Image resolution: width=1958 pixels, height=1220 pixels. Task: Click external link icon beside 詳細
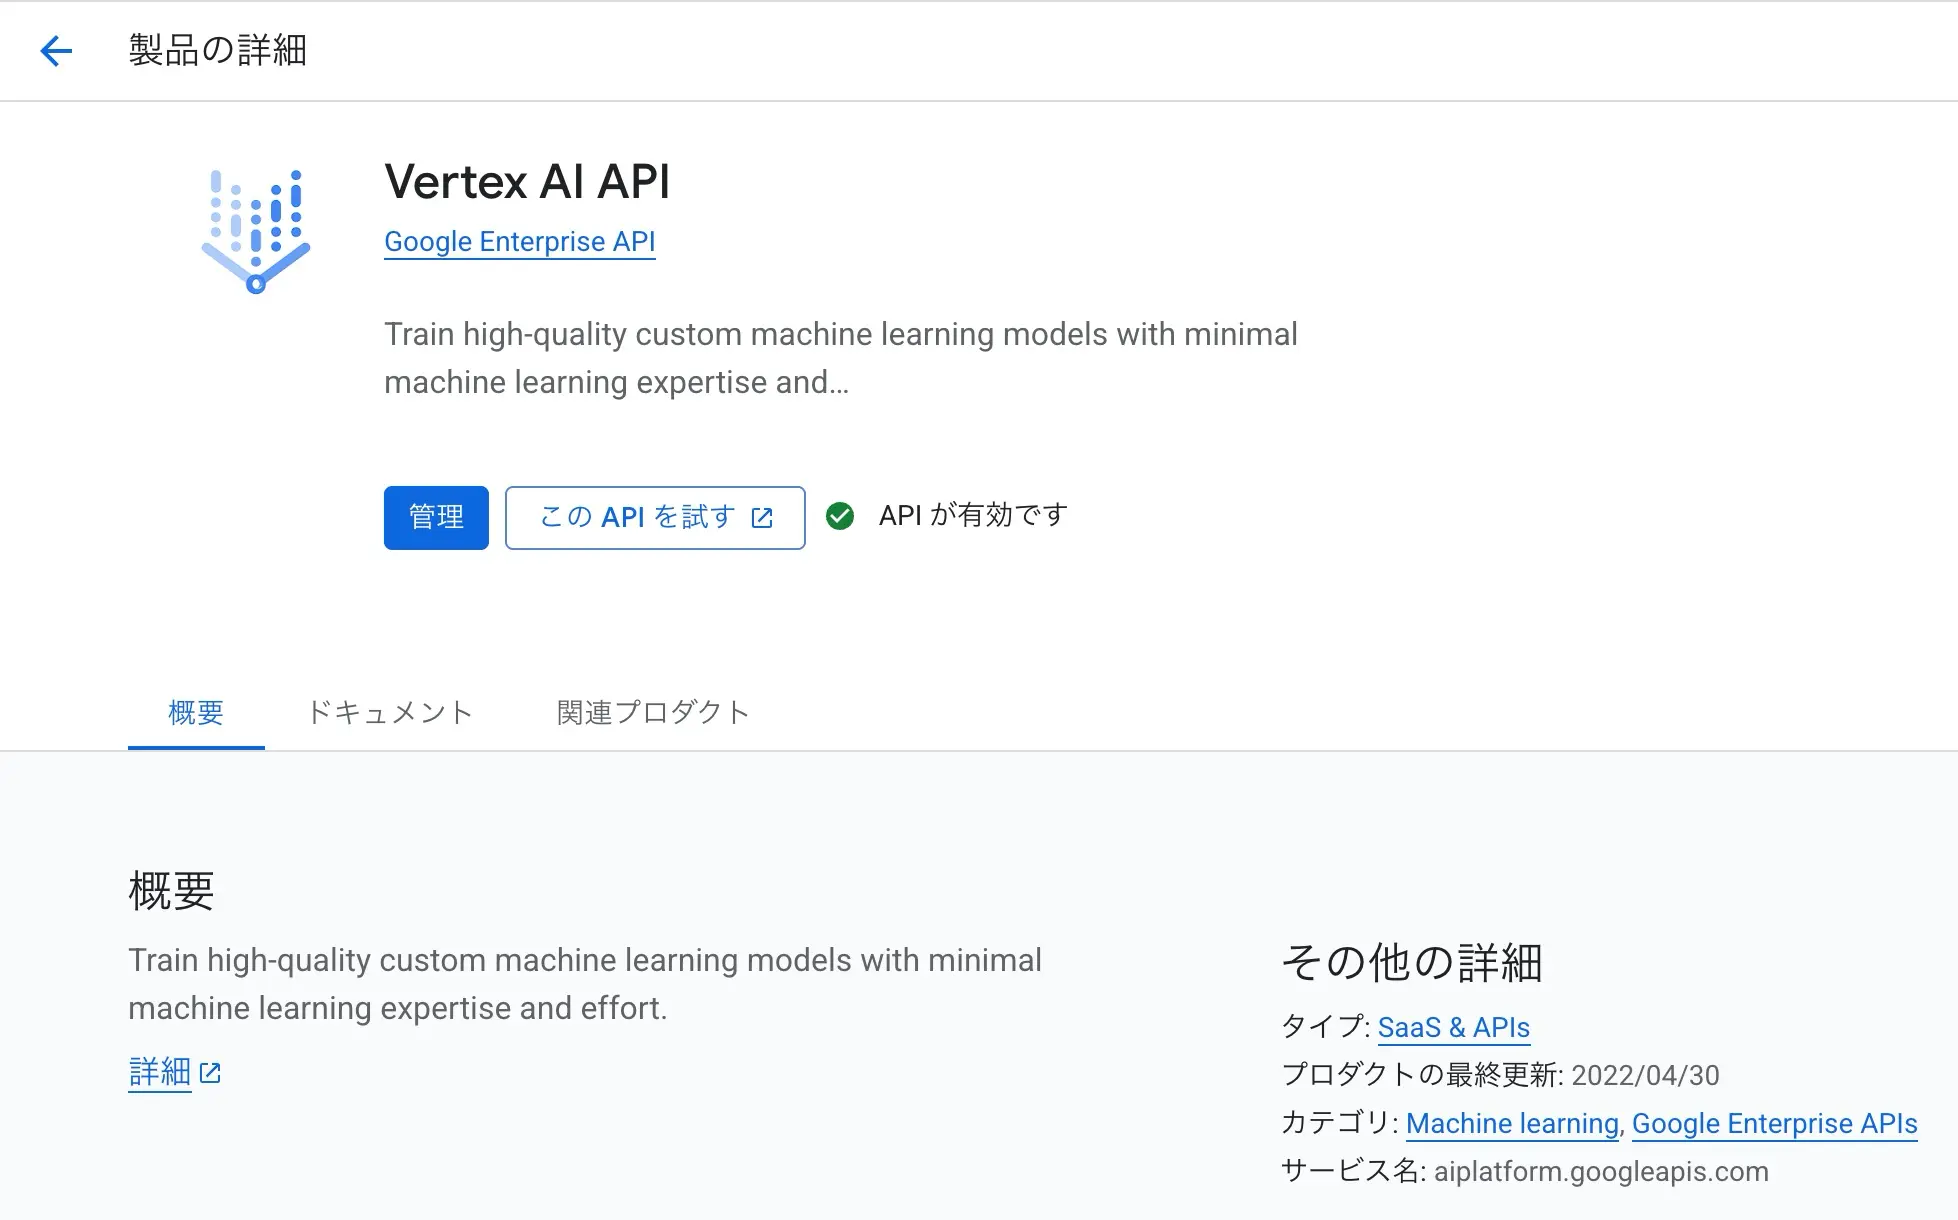click(210, 1073)
